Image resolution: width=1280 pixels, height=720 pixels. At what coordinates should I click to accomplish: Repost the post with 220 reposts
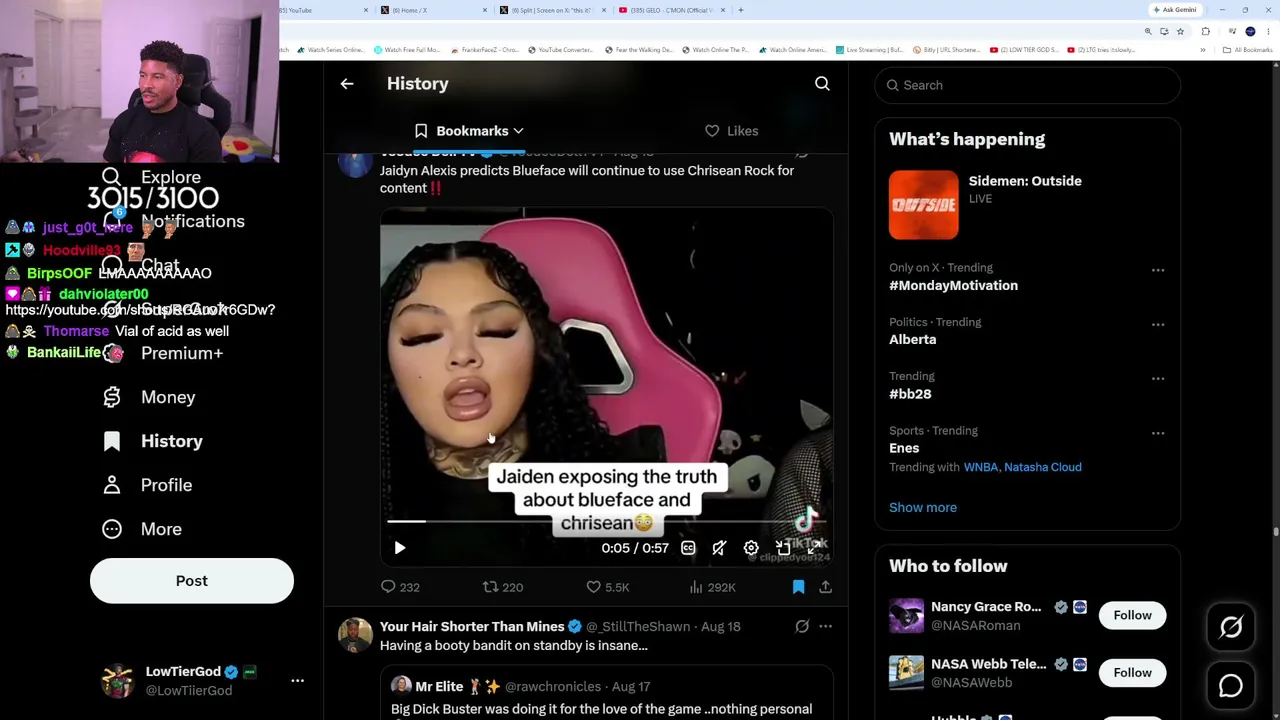pyautogui.click(x=503, y=587)
